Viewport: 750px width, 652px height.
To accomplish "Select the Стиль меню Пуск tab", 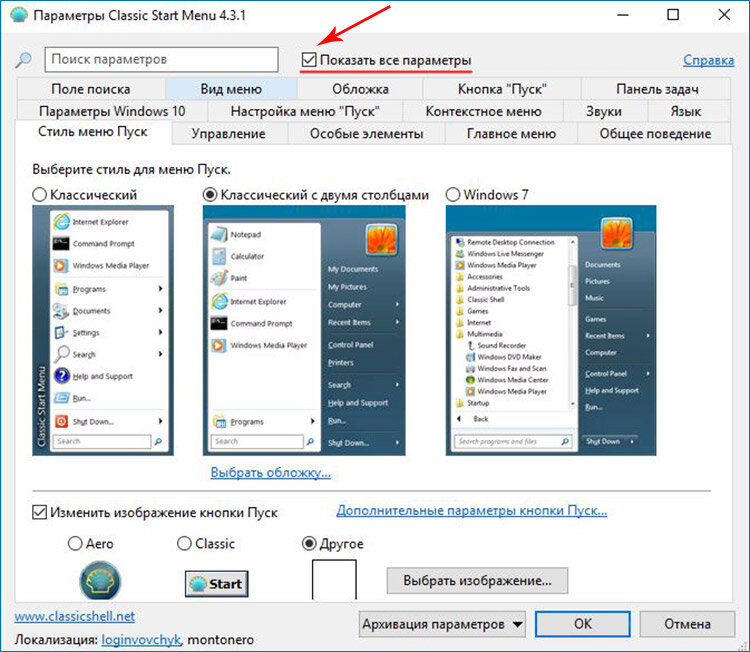I will pos(93,132).
